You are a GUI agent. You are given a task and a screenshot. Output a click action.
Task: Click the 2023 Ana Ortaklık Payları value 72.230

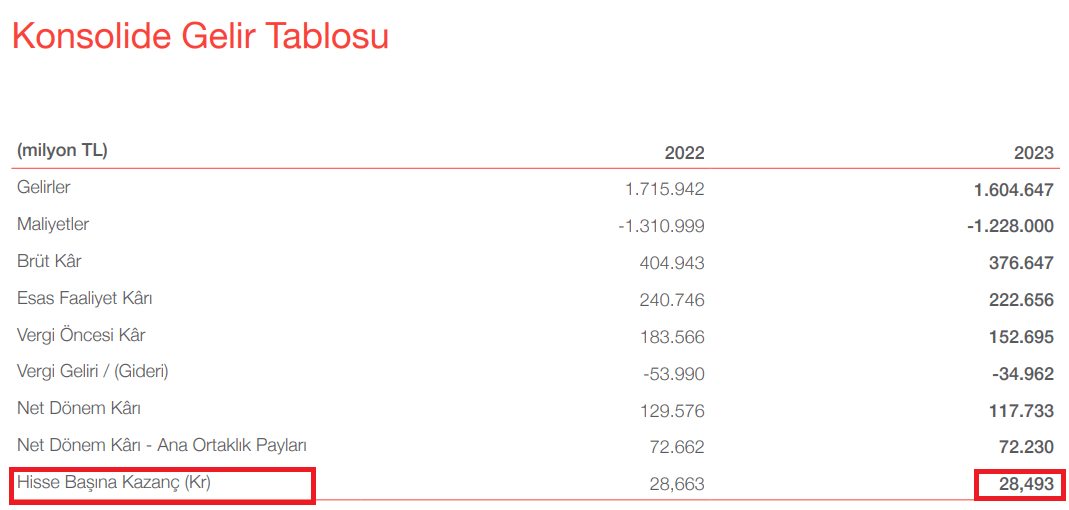[x=1024, y=447]
